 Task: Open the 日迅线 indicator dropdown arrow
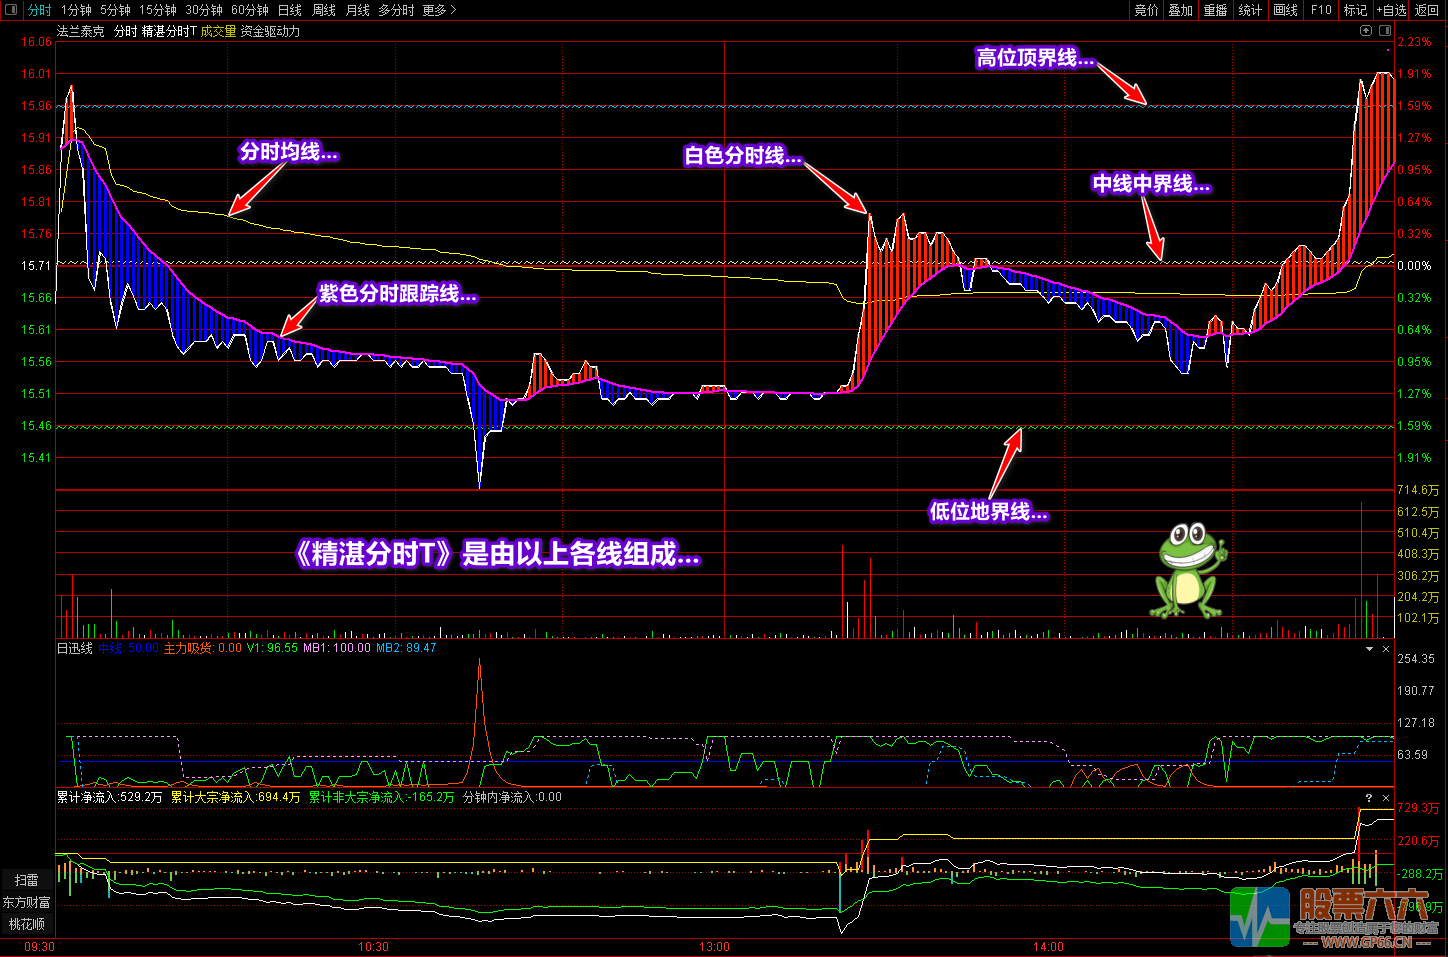1369,649
